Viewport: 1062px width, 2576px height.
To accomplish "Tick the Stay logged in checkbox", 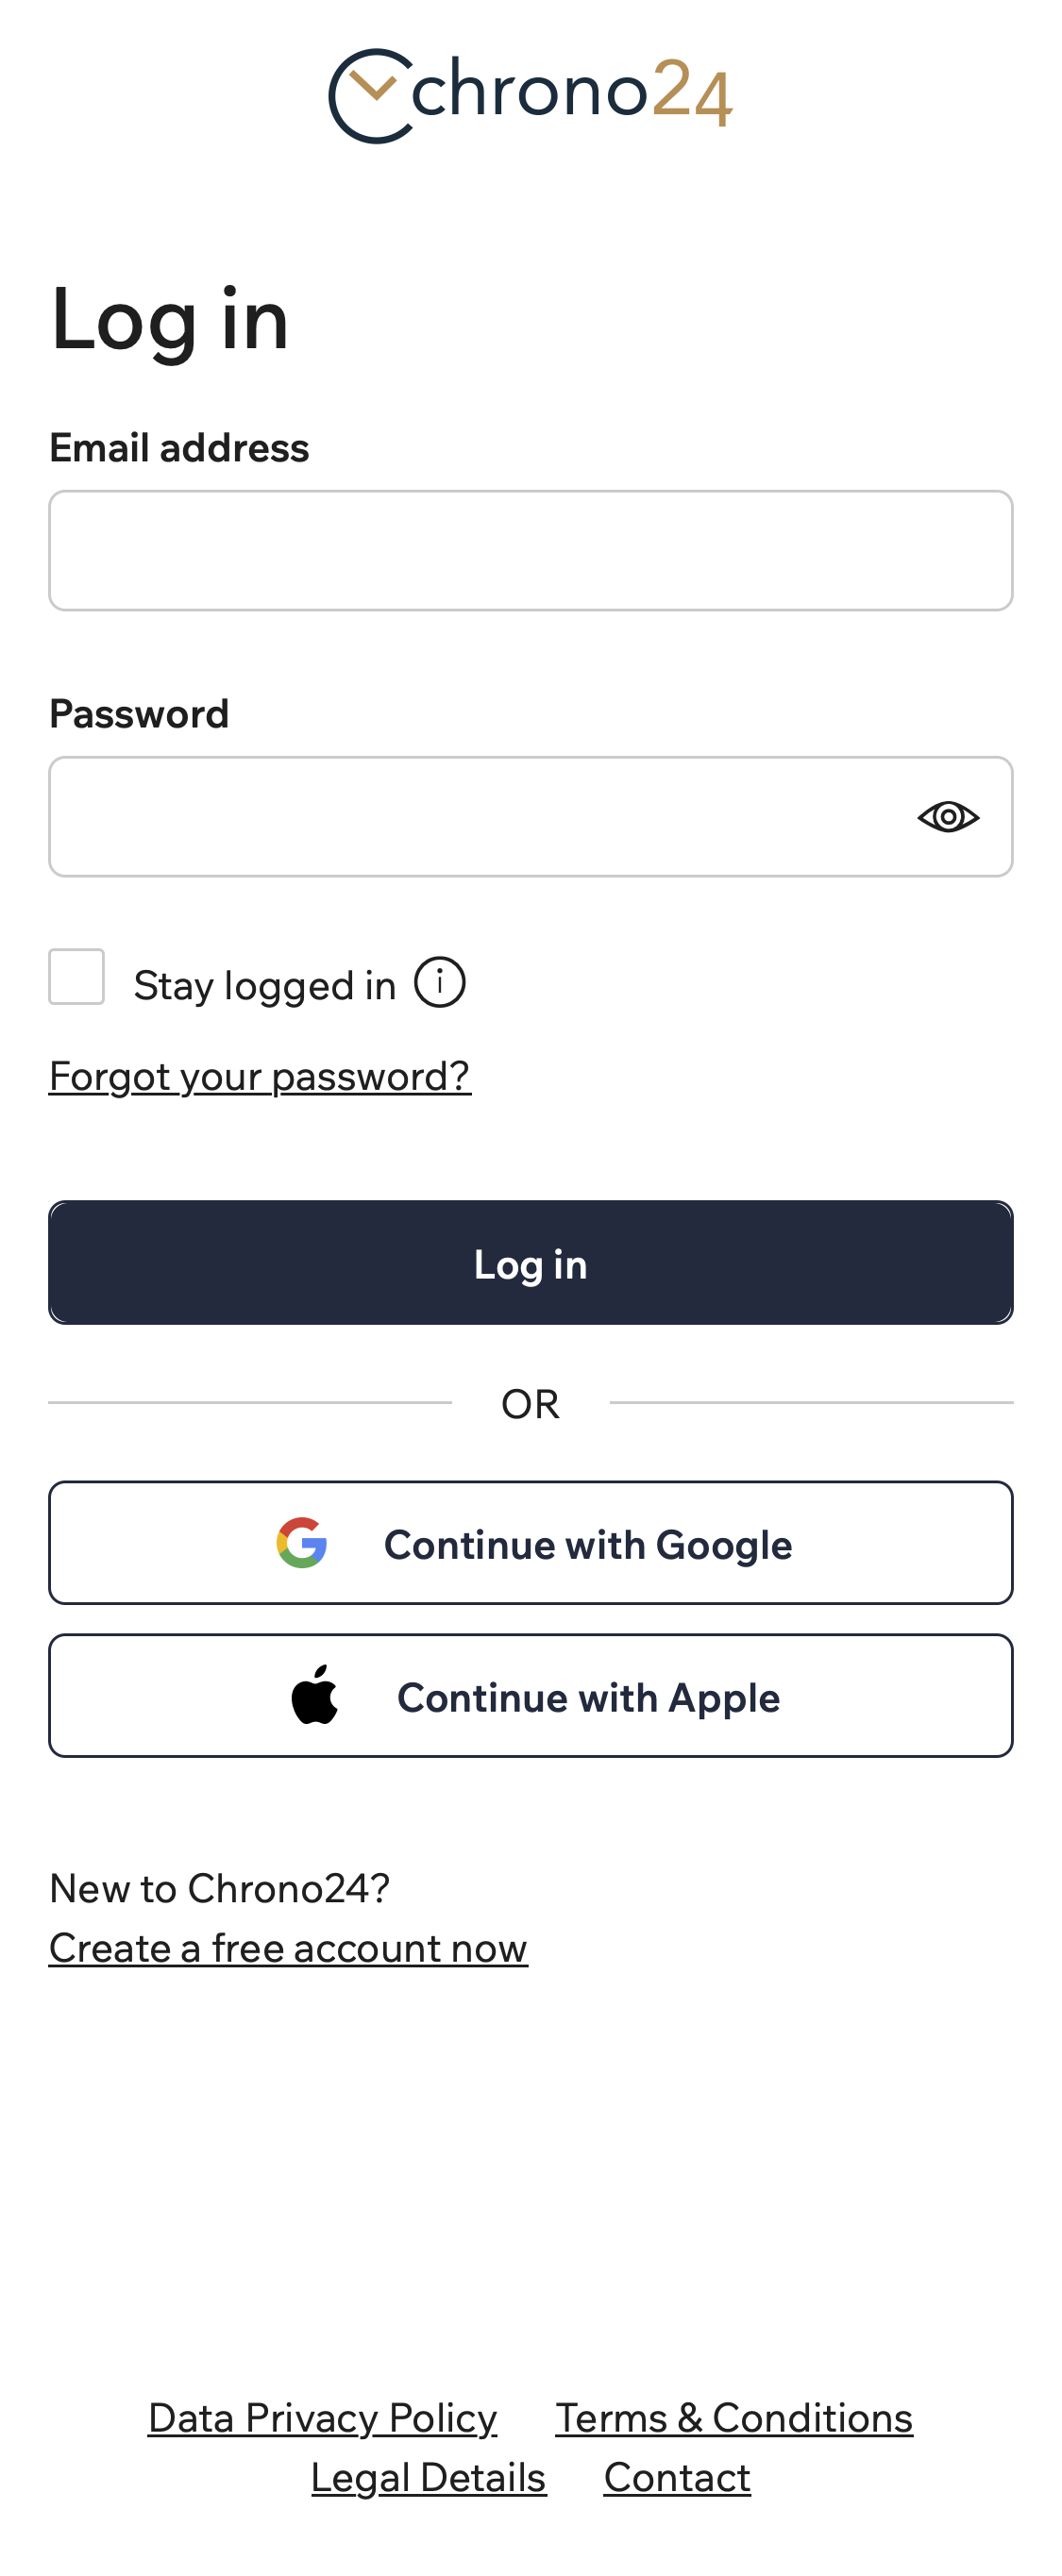I will pyautogui.click(x=77, y=977).
